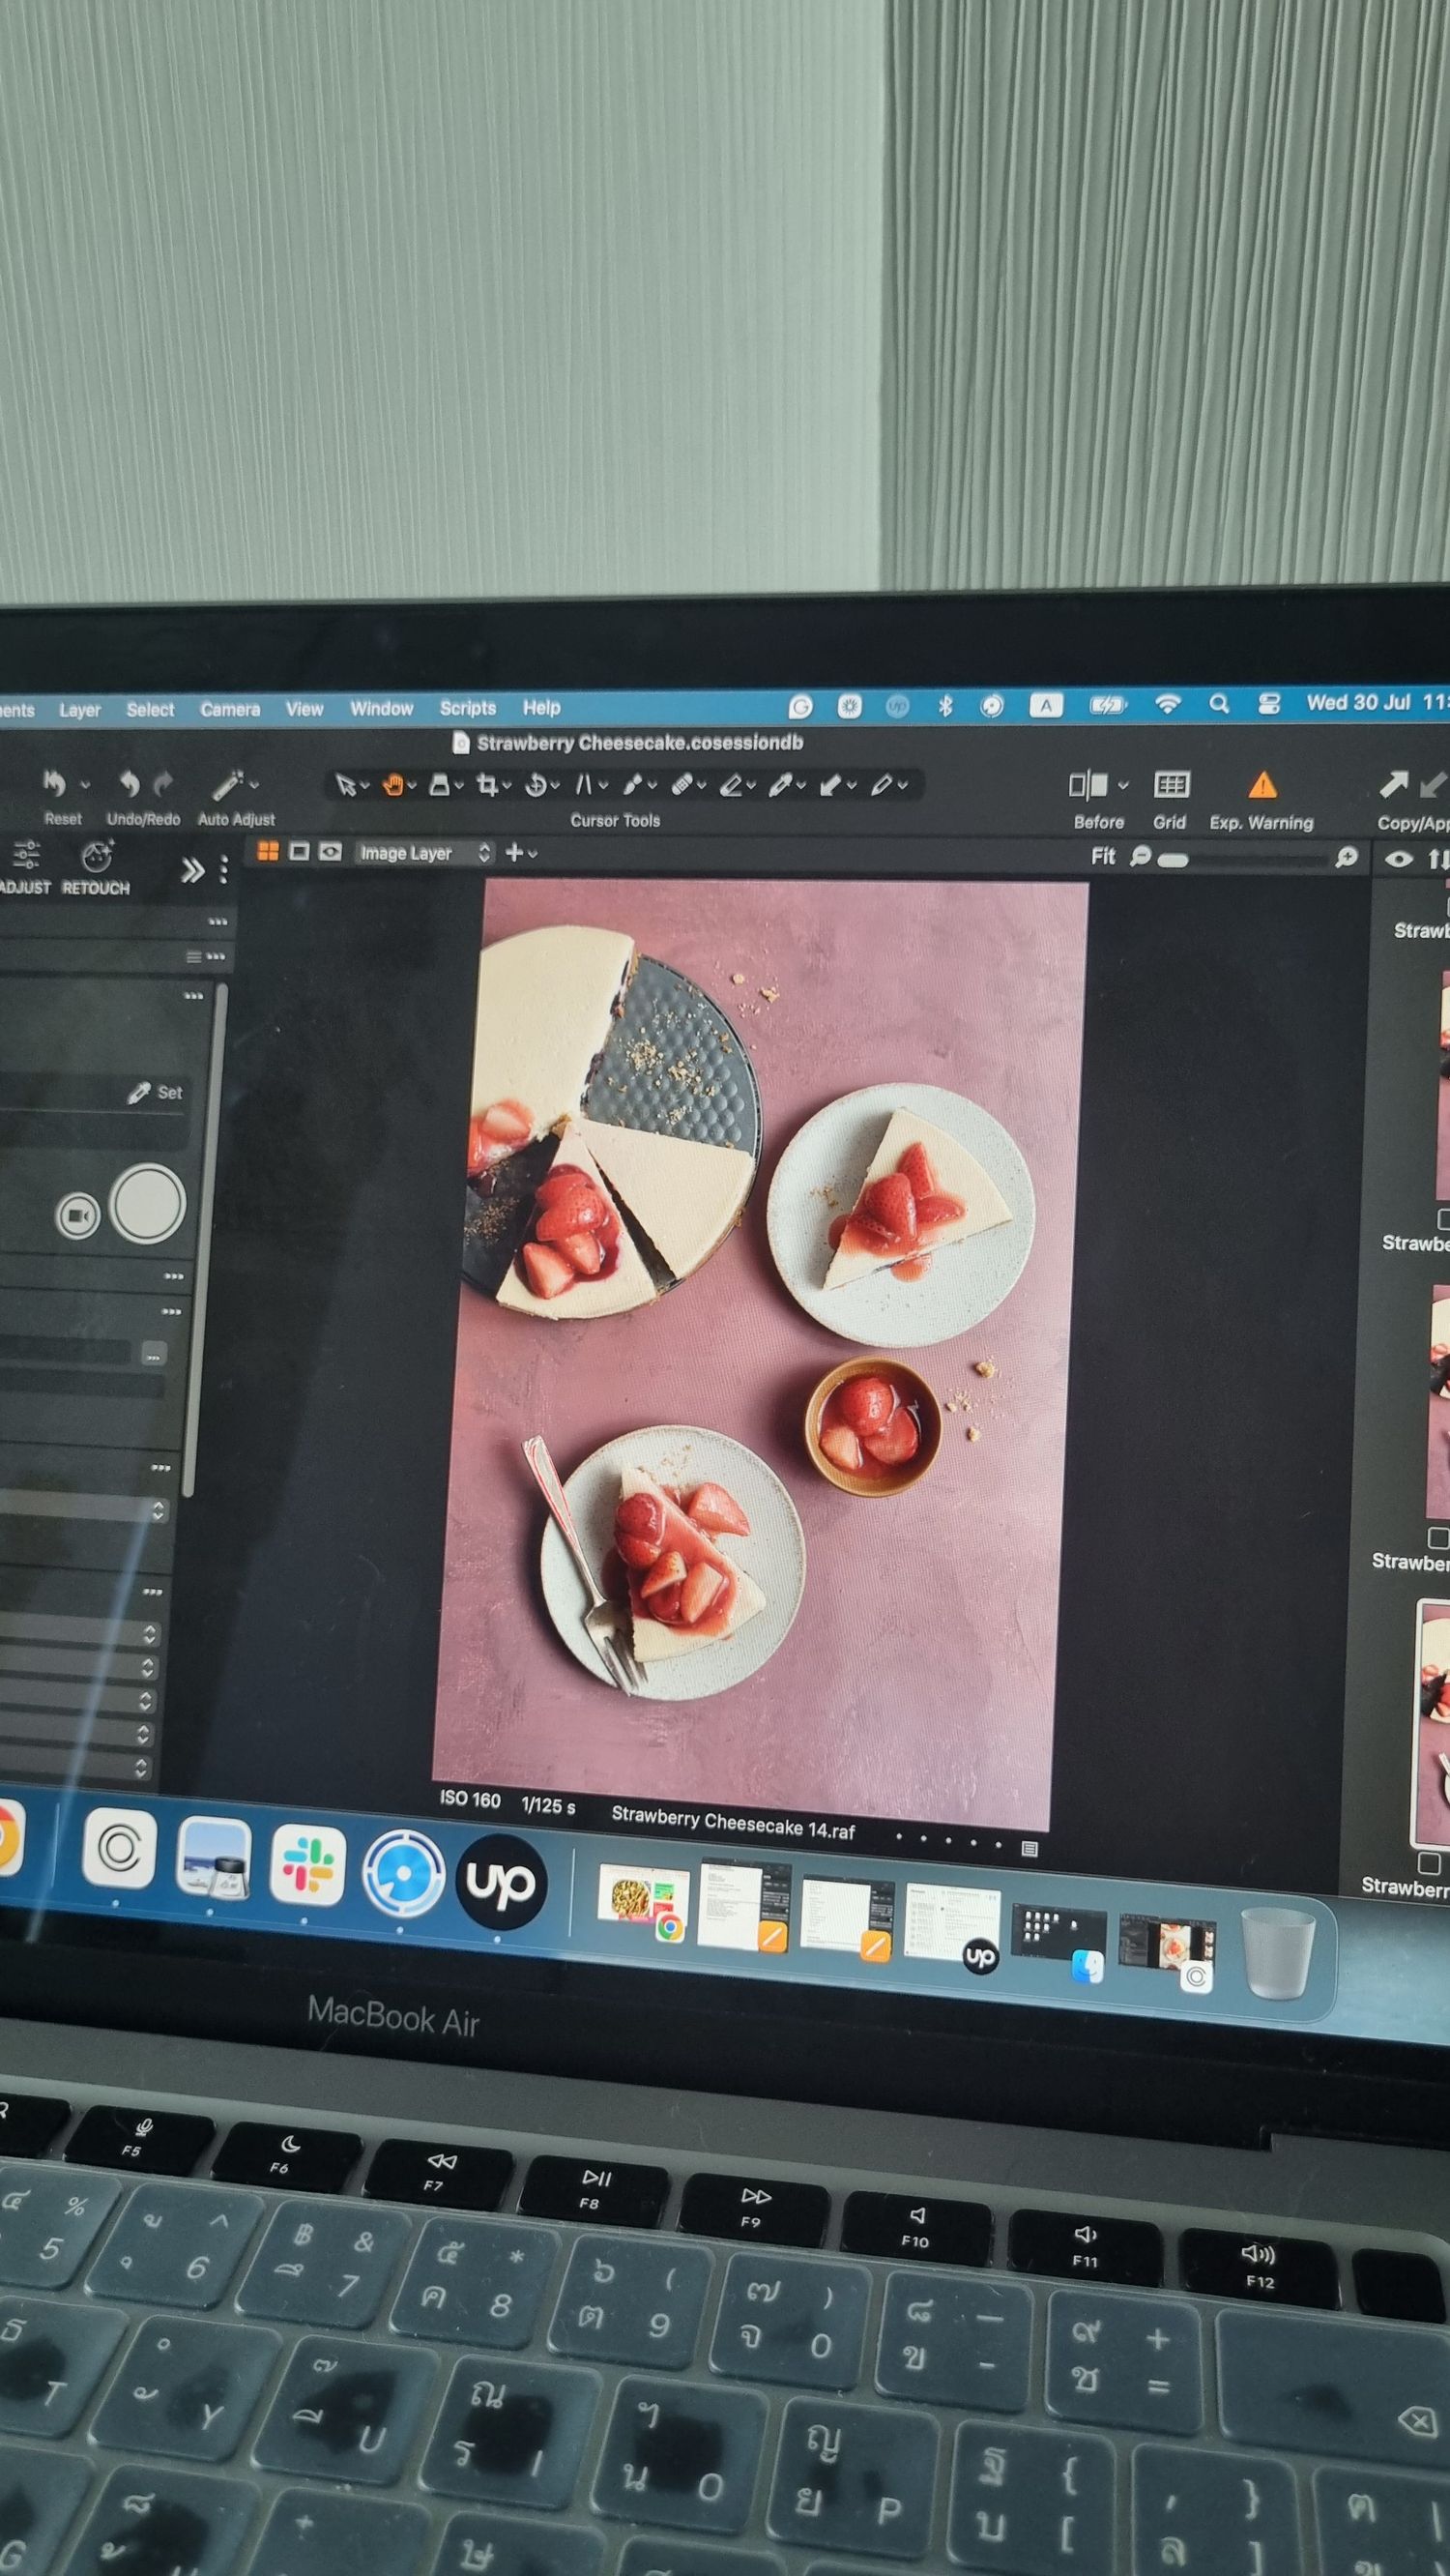Open the View menu
Screen dimensions: 1450x2576
tap(304, 709)
